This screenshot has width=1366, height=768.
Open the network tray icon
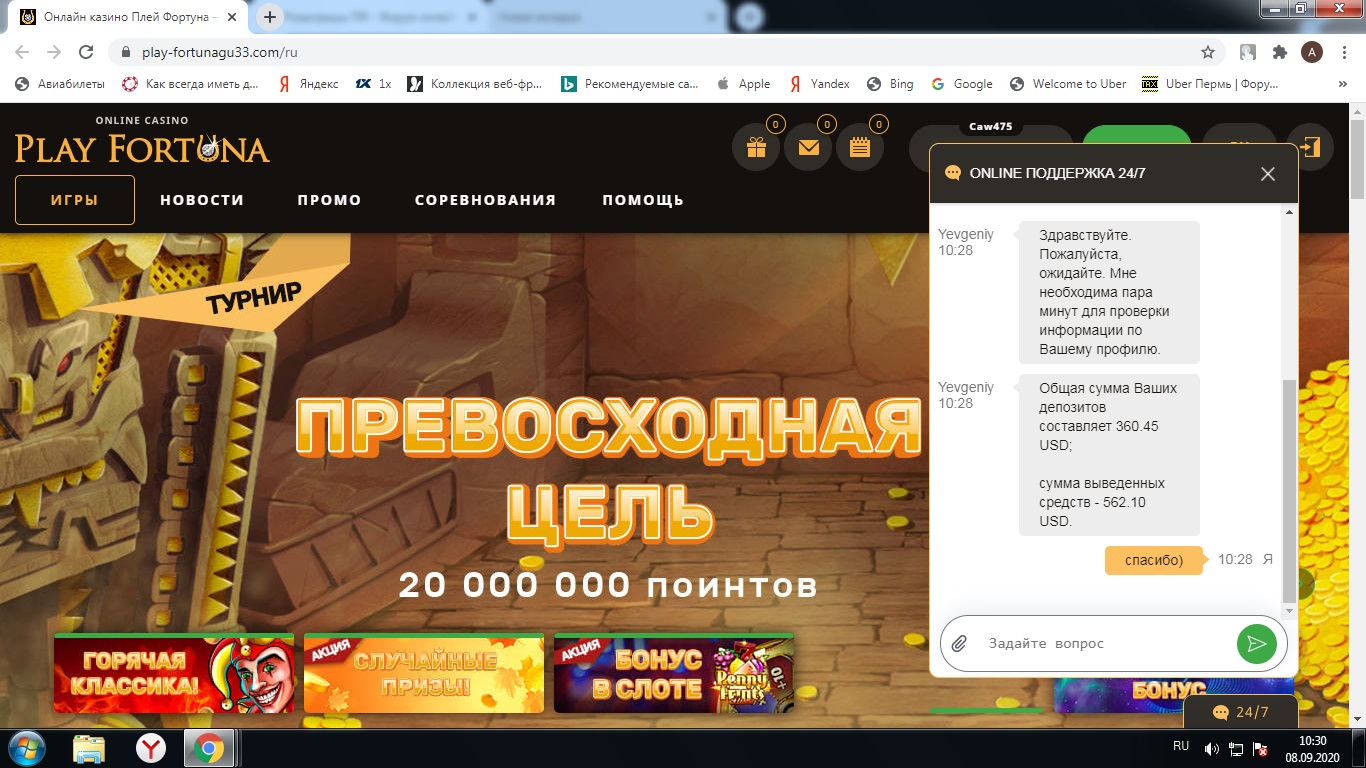(x=1236, y=748)
